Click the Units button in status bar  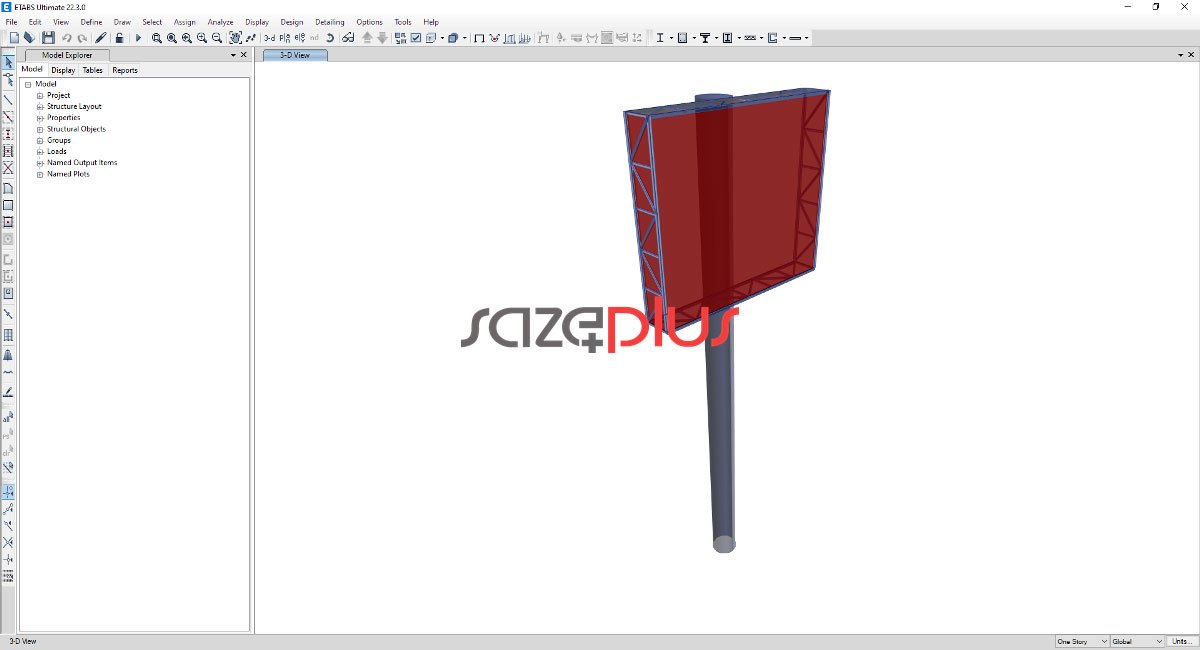point(1181,641)
